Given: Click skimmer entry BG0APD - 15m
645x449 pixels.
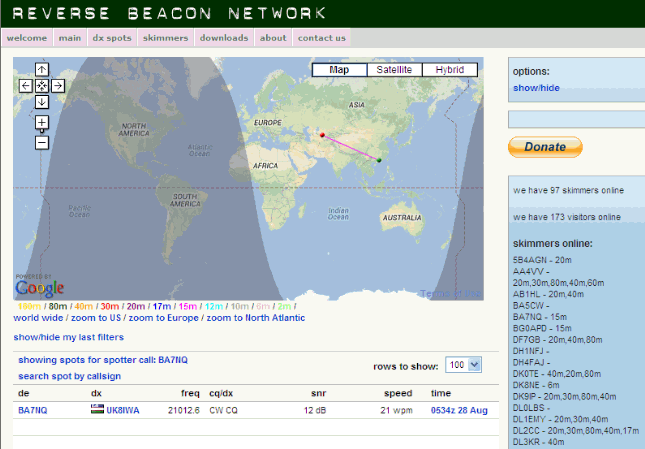Looking at the screenshot, I should (x=542, y=328).
